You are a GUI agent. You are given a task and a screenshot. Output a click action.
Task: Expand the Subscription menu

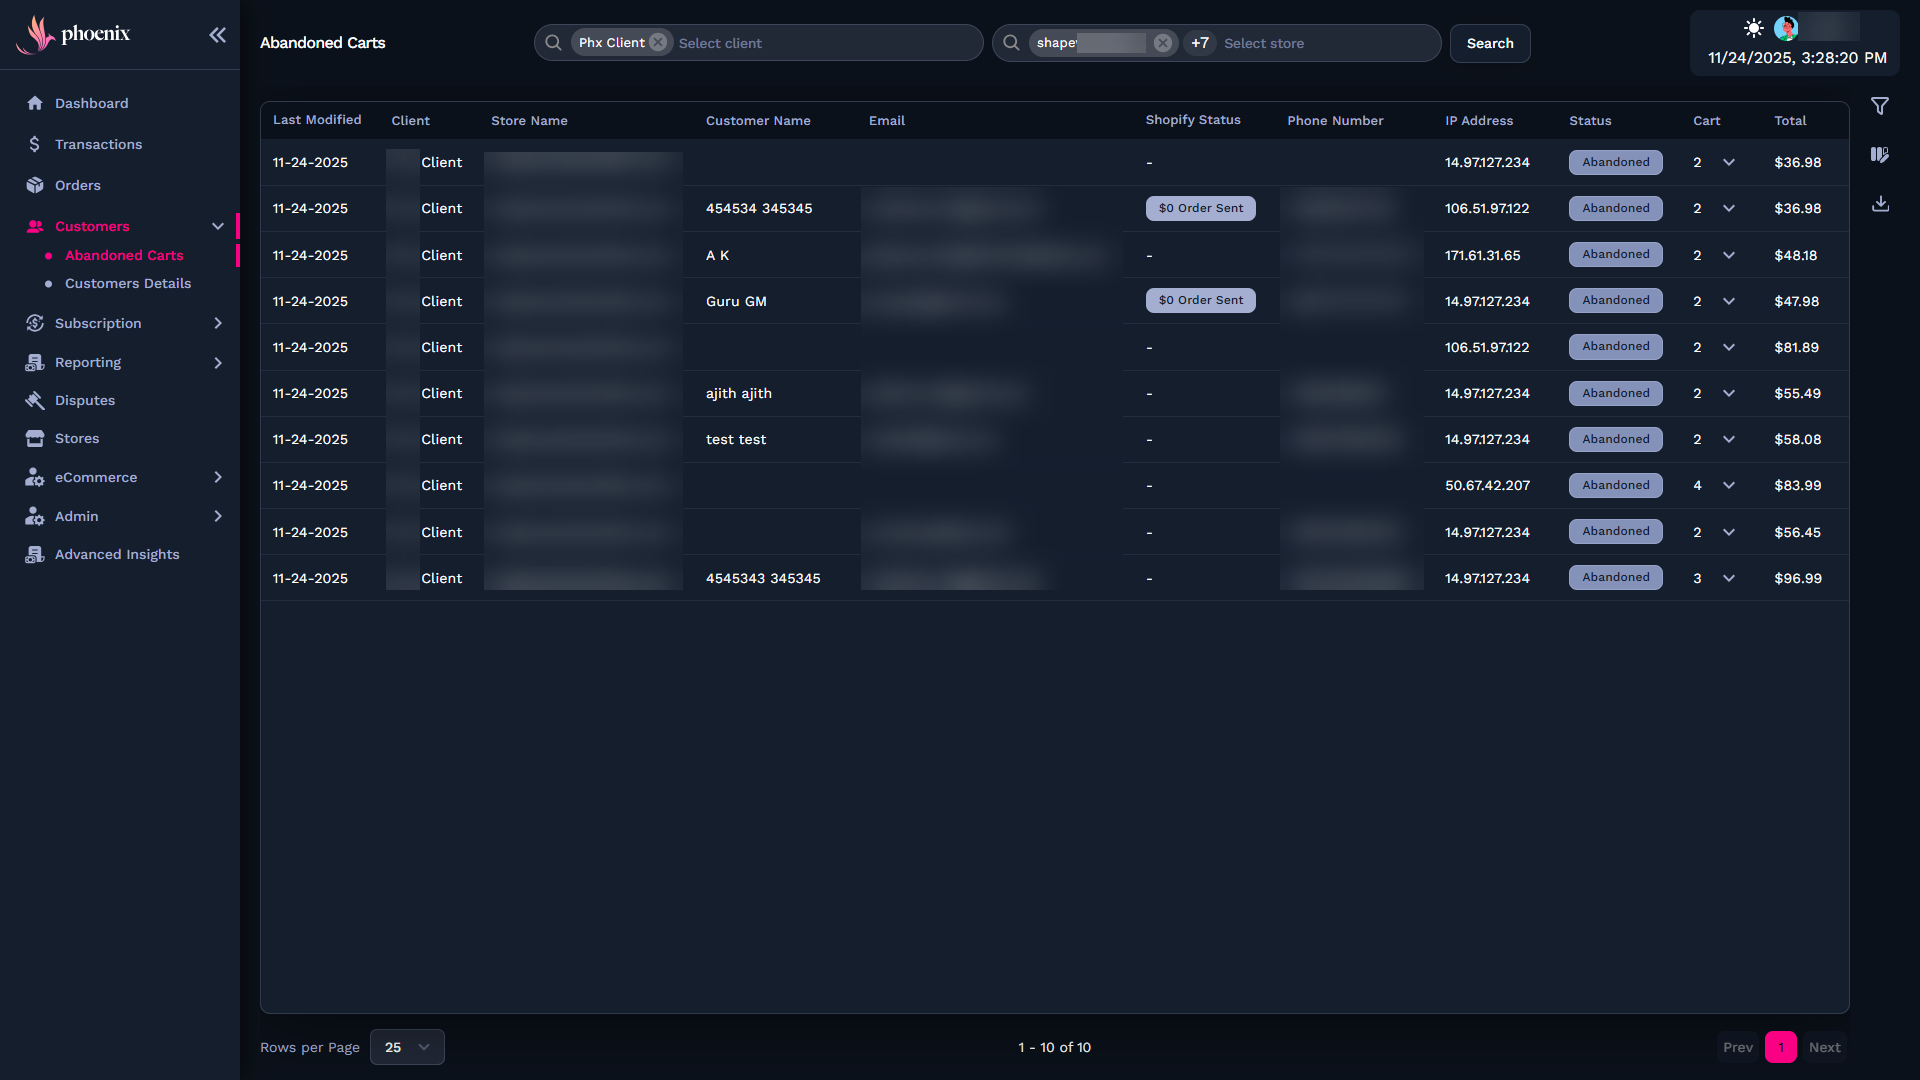coord(218,323)
